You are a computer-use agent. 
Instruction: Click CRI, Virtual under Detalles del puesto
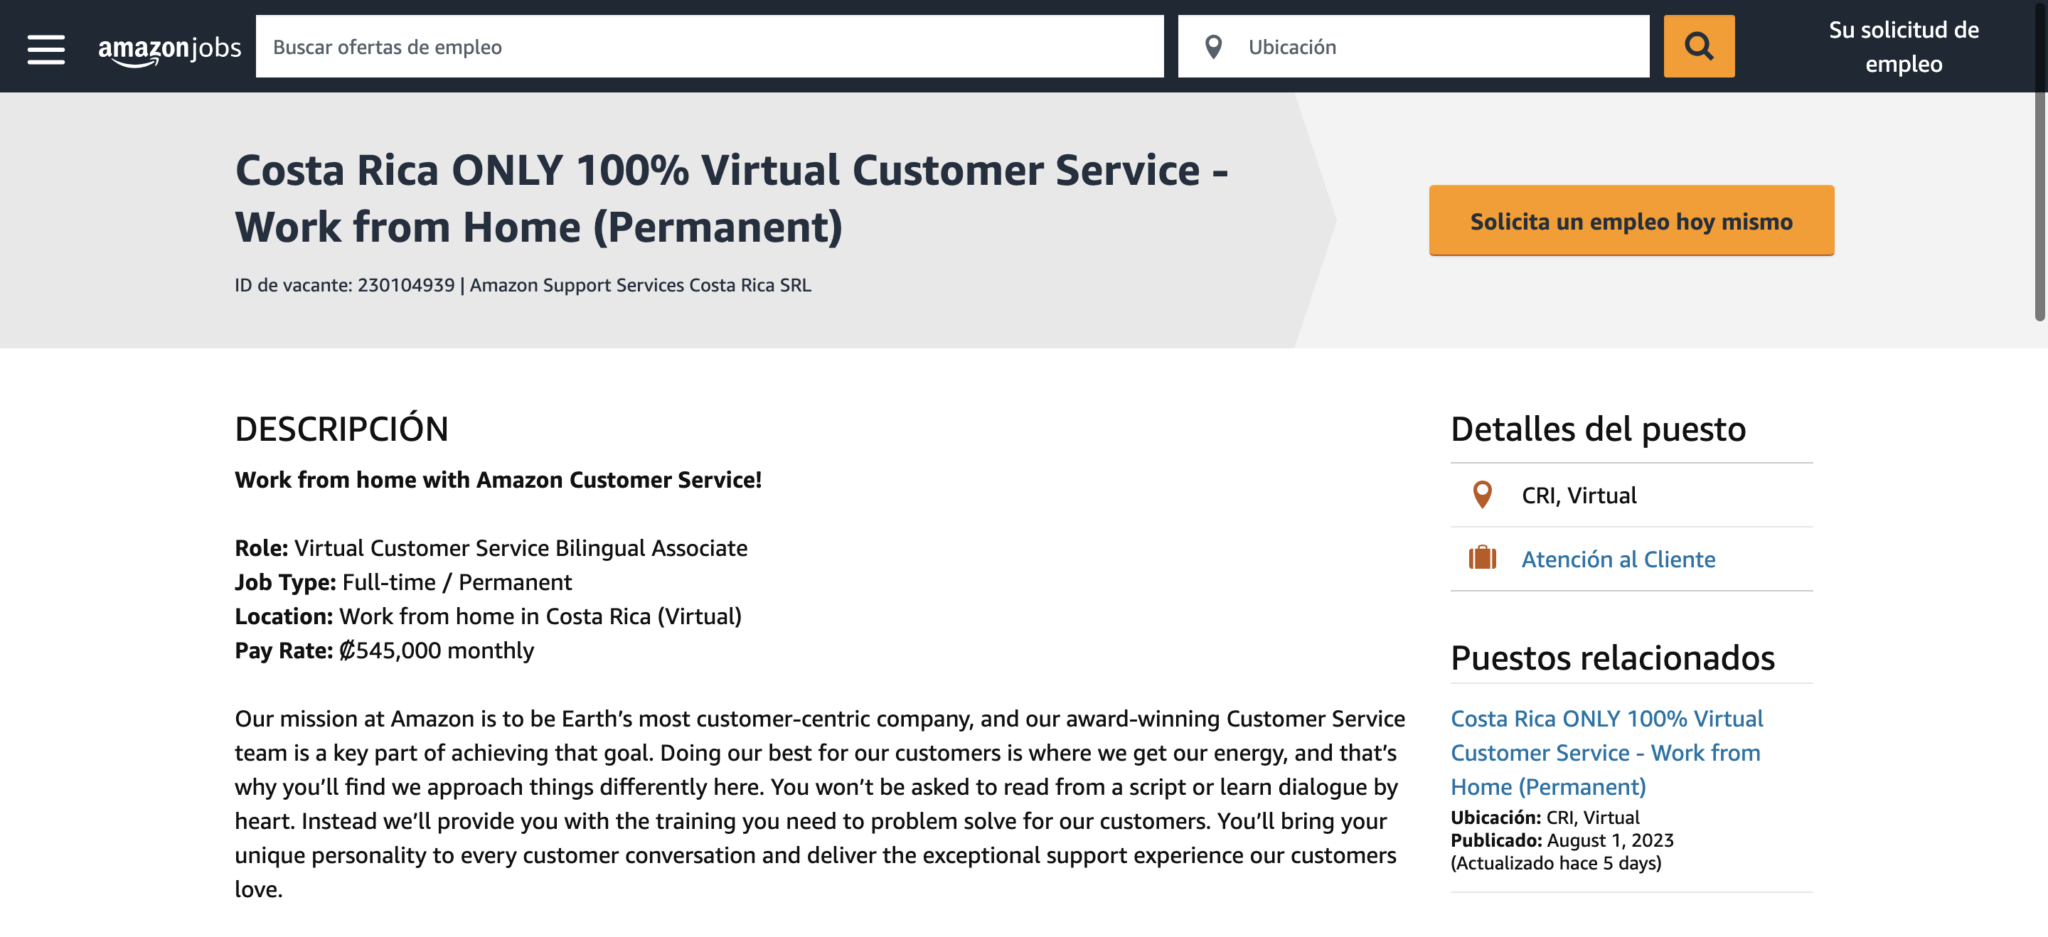point(1578,494)
